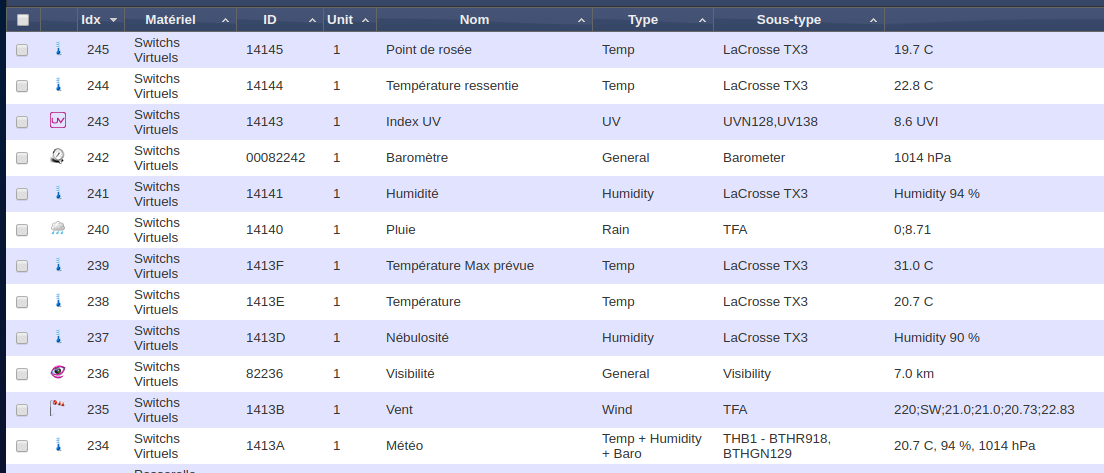The height and width of the screenshot is (473, 1104).
Task: Click the rain cloud icon for Pluie
Action: click(58, 230)
